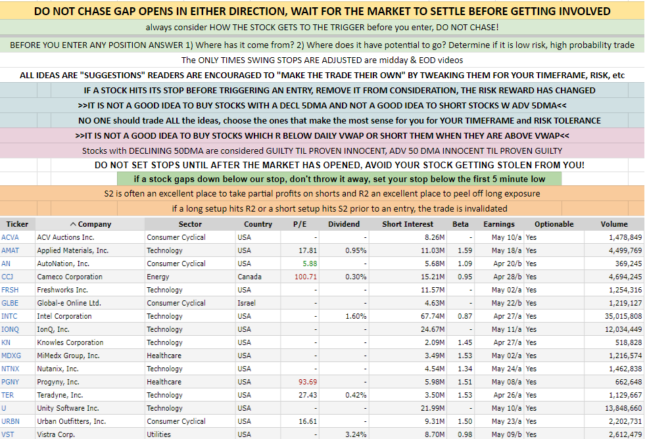Open the INTC ticker link
Image resolution: width=645 pixels, height=439 pixels.
(x=9, y=316)
